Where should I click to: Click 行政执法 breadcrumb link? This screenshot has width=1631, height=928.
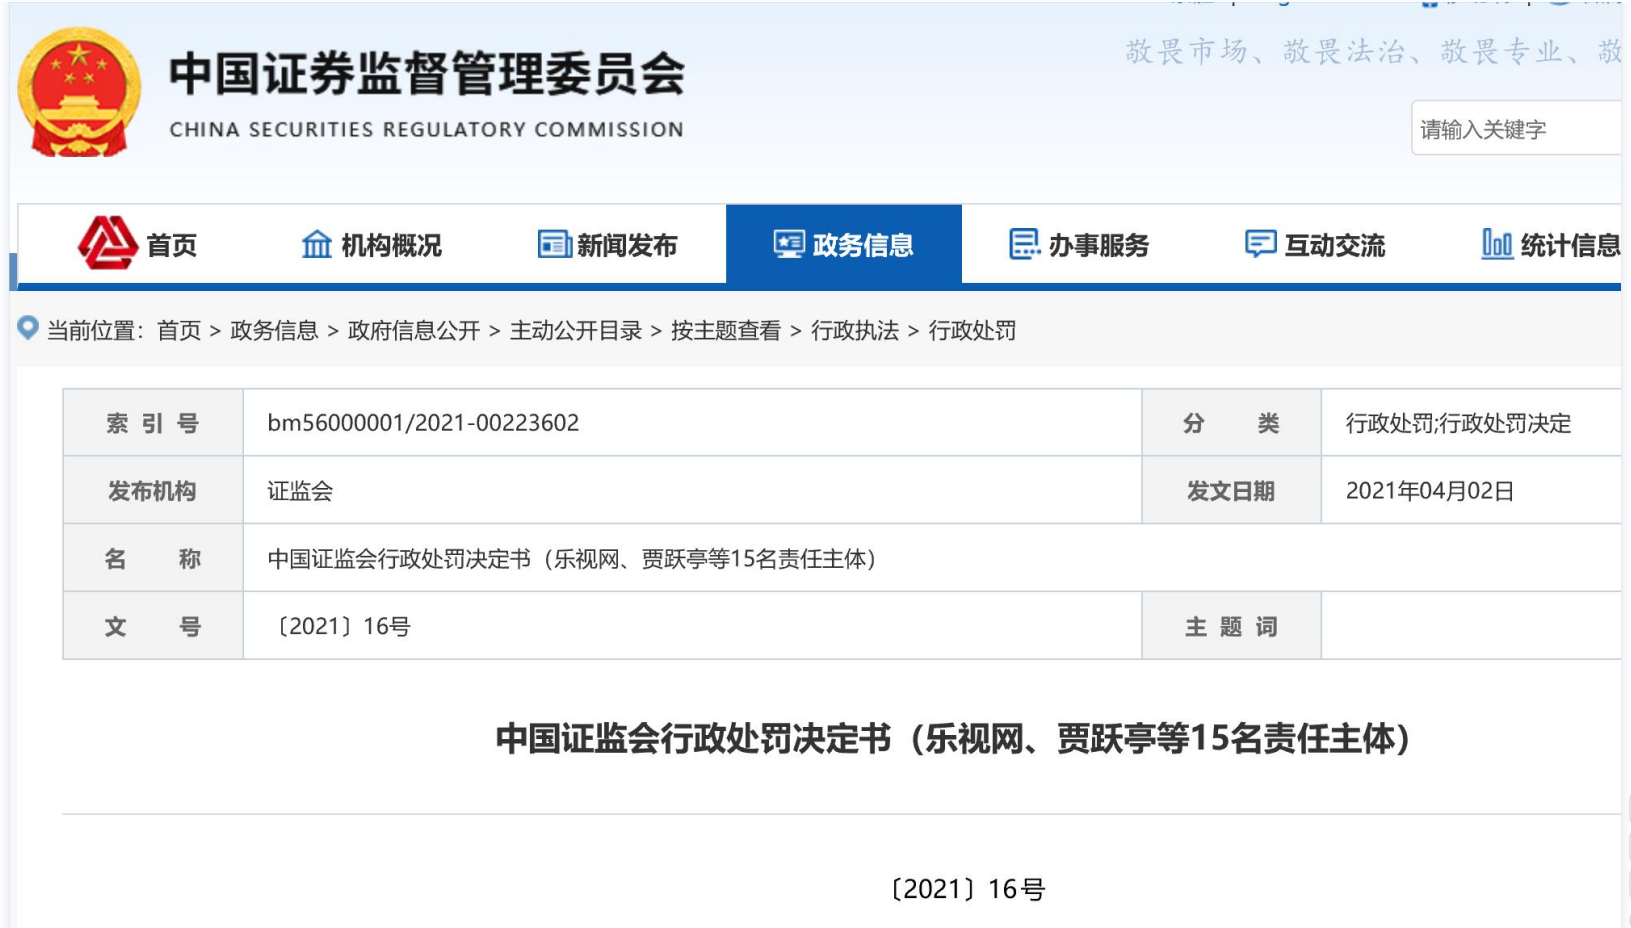[855, 331]
